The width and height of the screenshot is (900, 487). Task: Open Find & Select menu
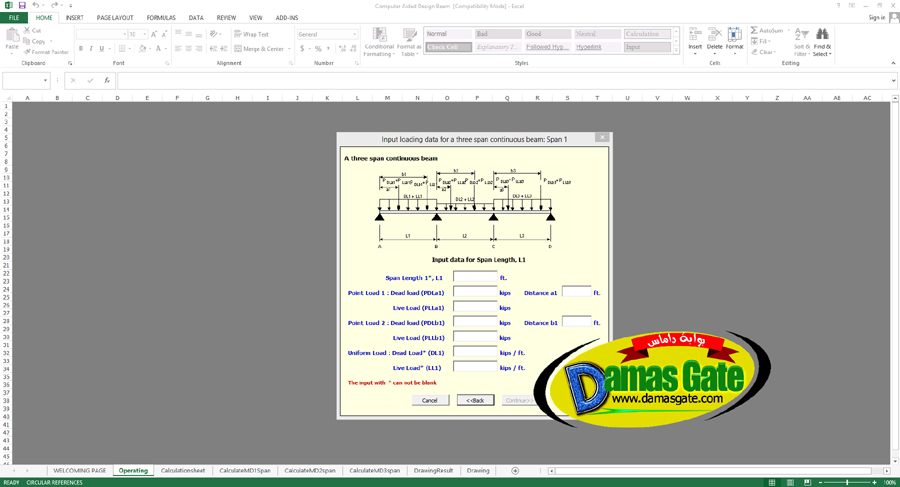coord(822,42)
